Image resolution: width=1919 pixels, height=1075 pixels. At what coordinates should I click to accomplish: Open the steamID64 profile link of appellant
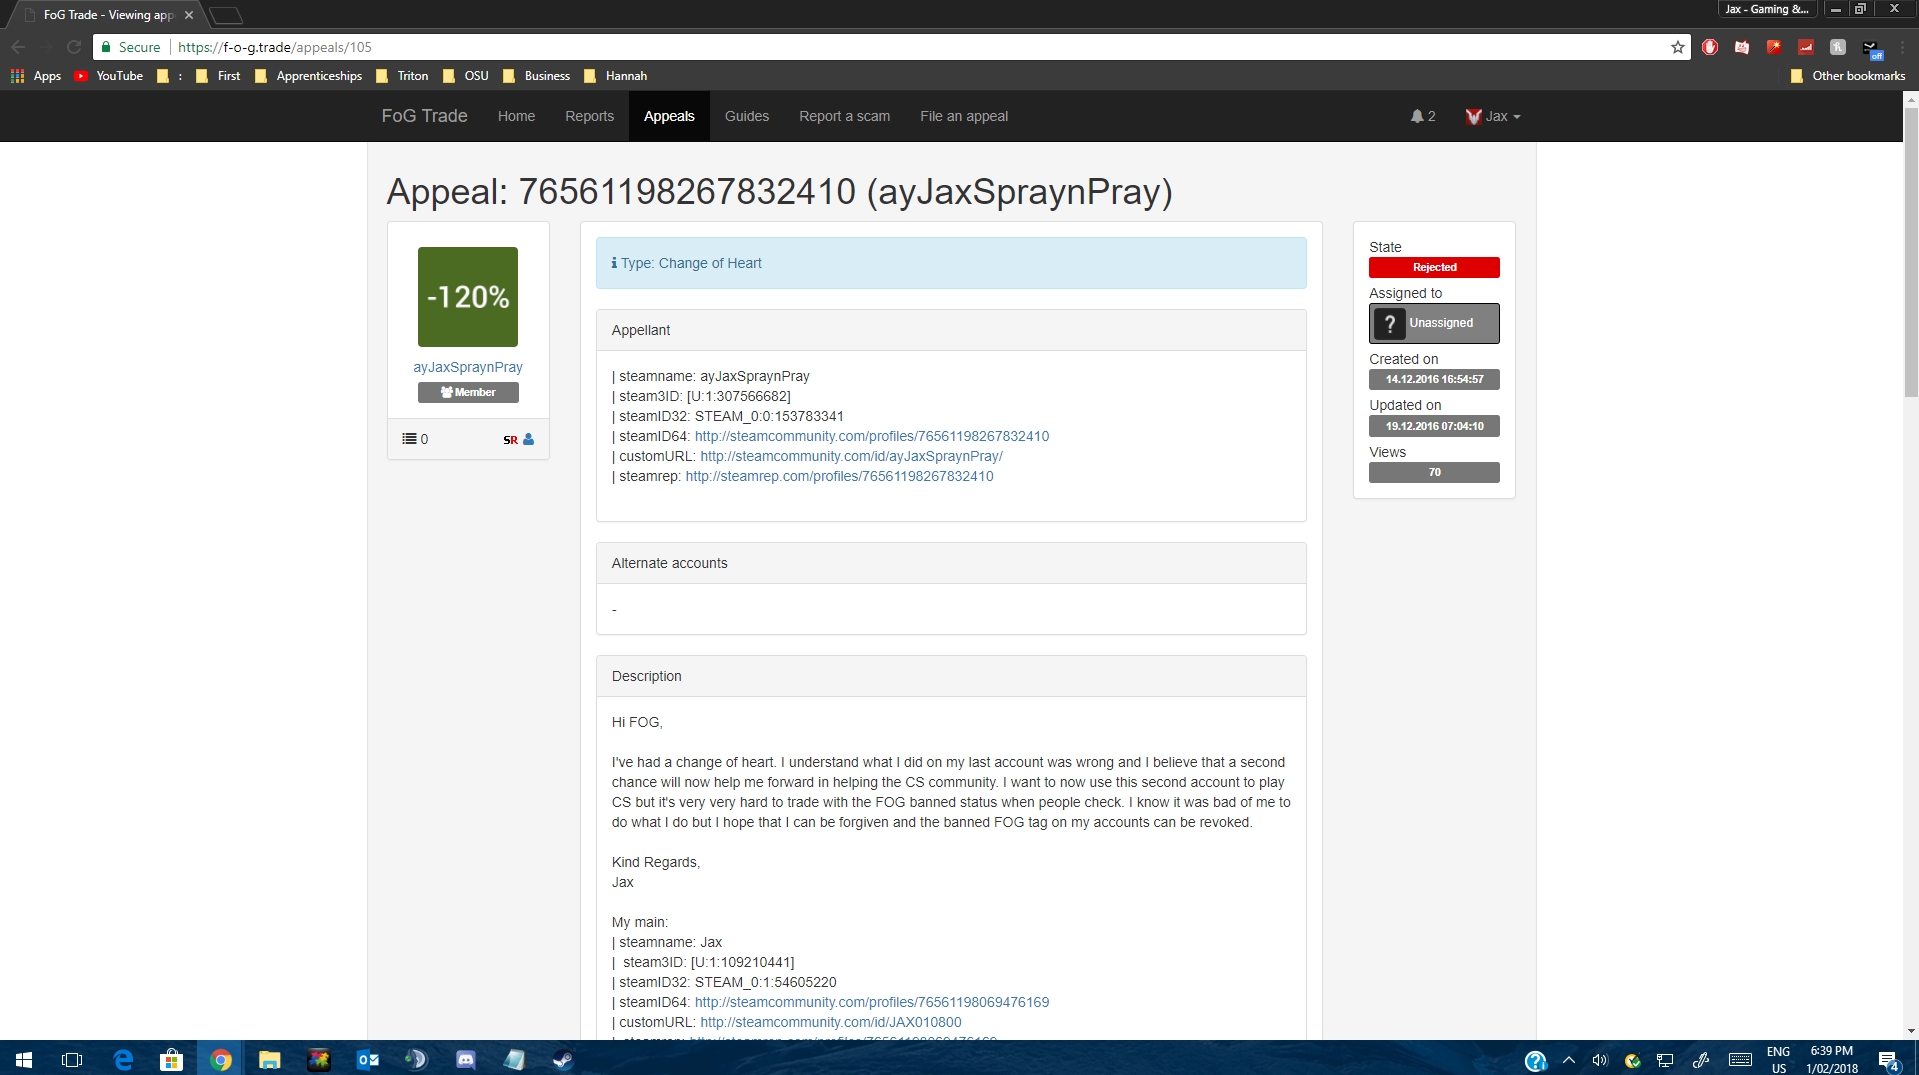click(x=871, y=437)
